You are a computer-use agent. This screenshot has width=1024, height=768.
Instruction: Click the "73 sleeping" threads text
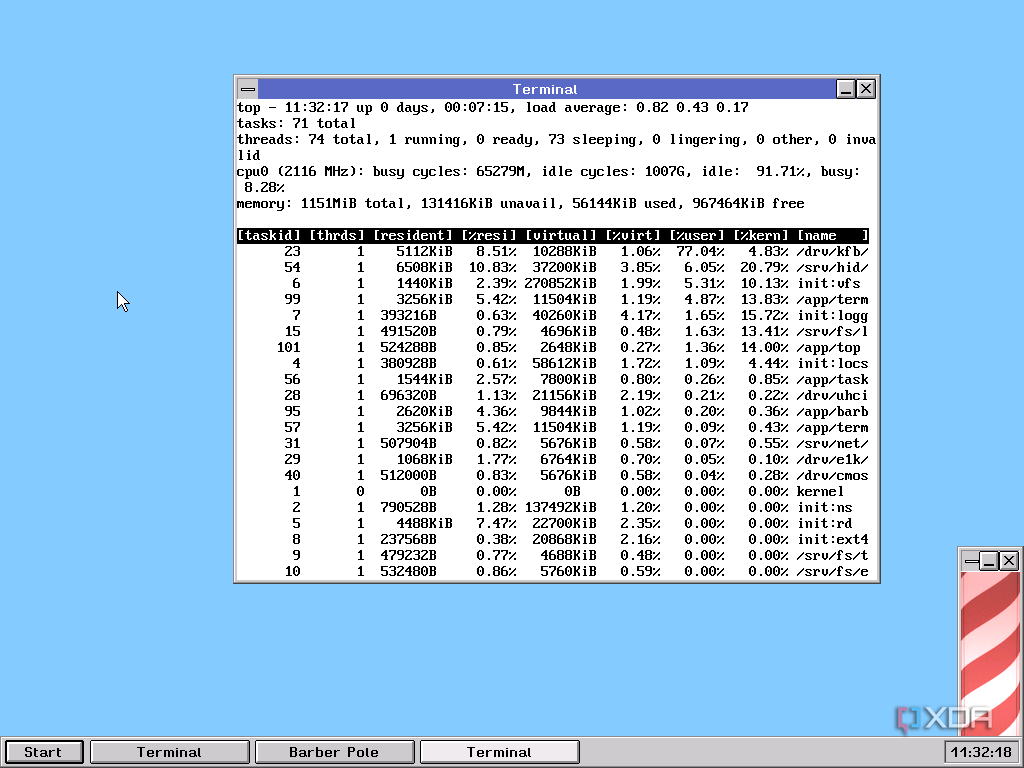592,139
